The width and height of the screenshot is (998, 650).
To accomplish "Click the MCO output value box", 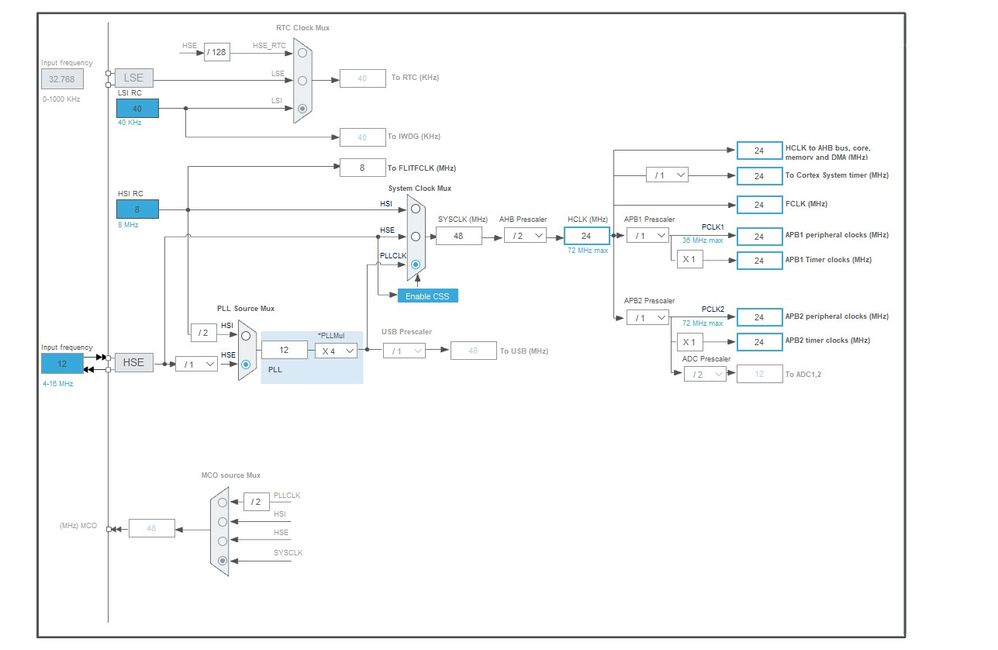I will tap(151, 528).
